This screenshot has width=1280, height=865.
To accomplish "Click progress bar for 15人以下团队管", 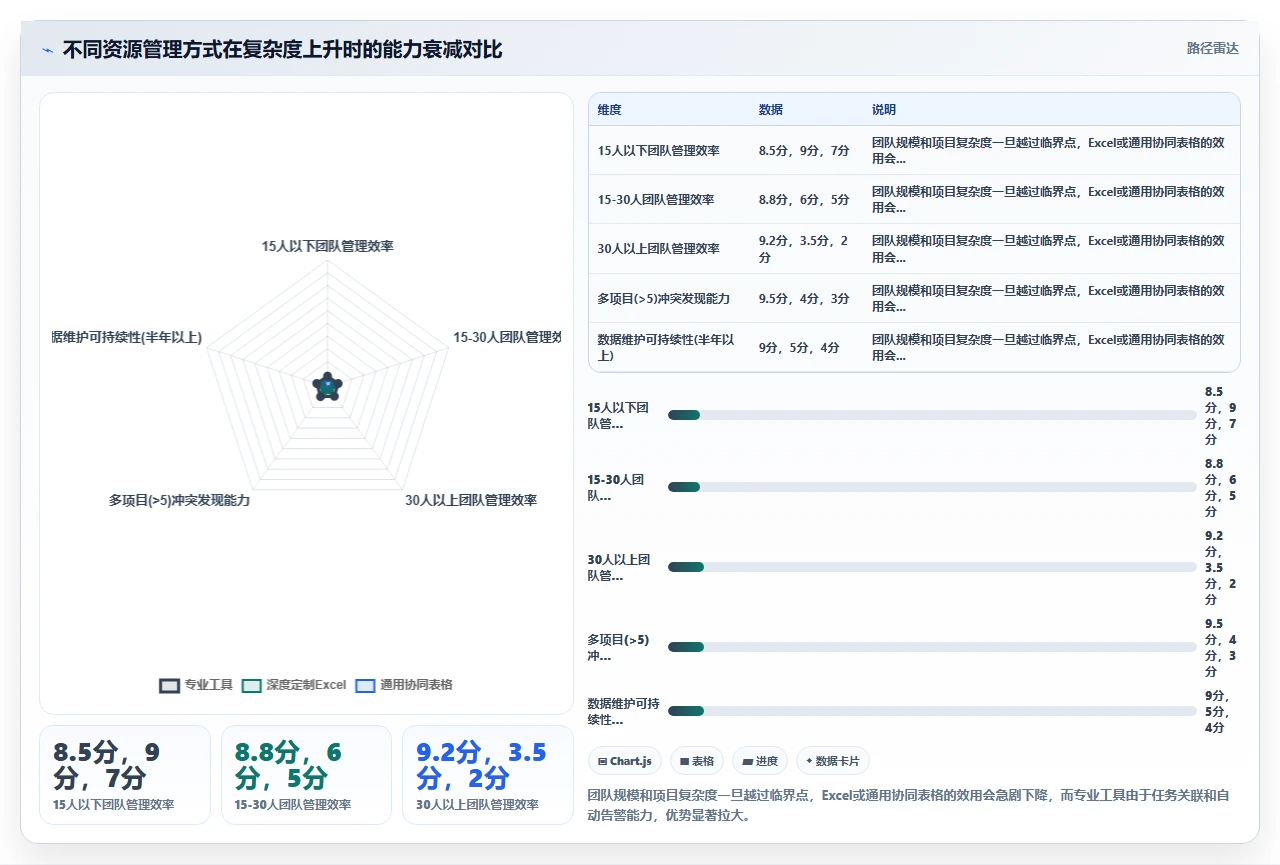I will point(932,415).
